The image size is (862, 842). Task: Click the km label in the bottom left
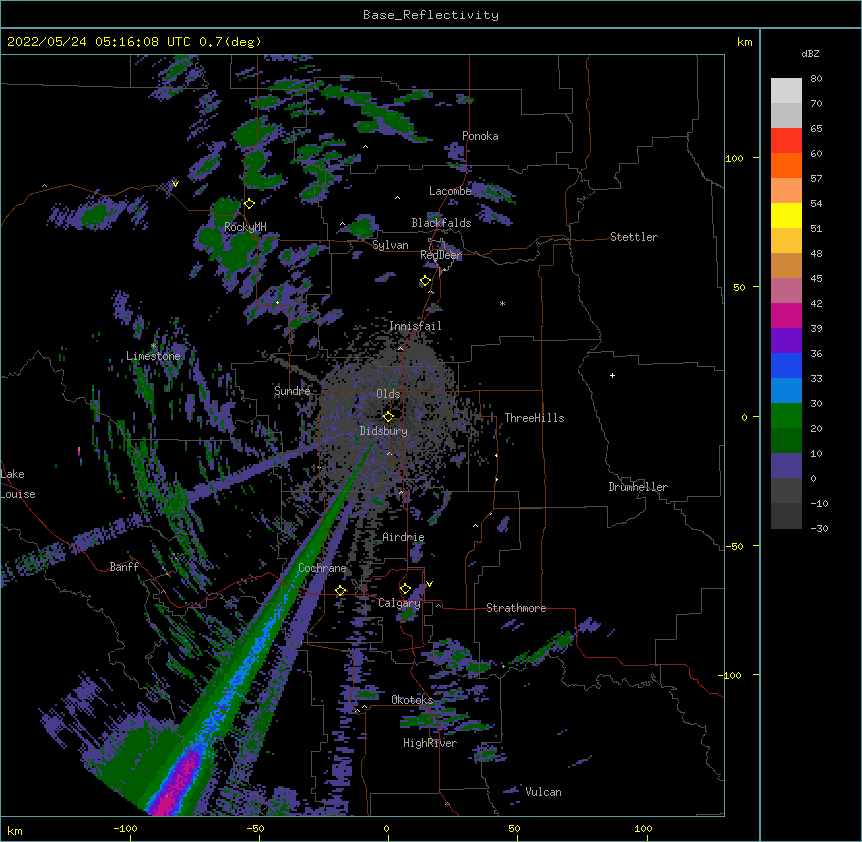(x=15, y=830)
